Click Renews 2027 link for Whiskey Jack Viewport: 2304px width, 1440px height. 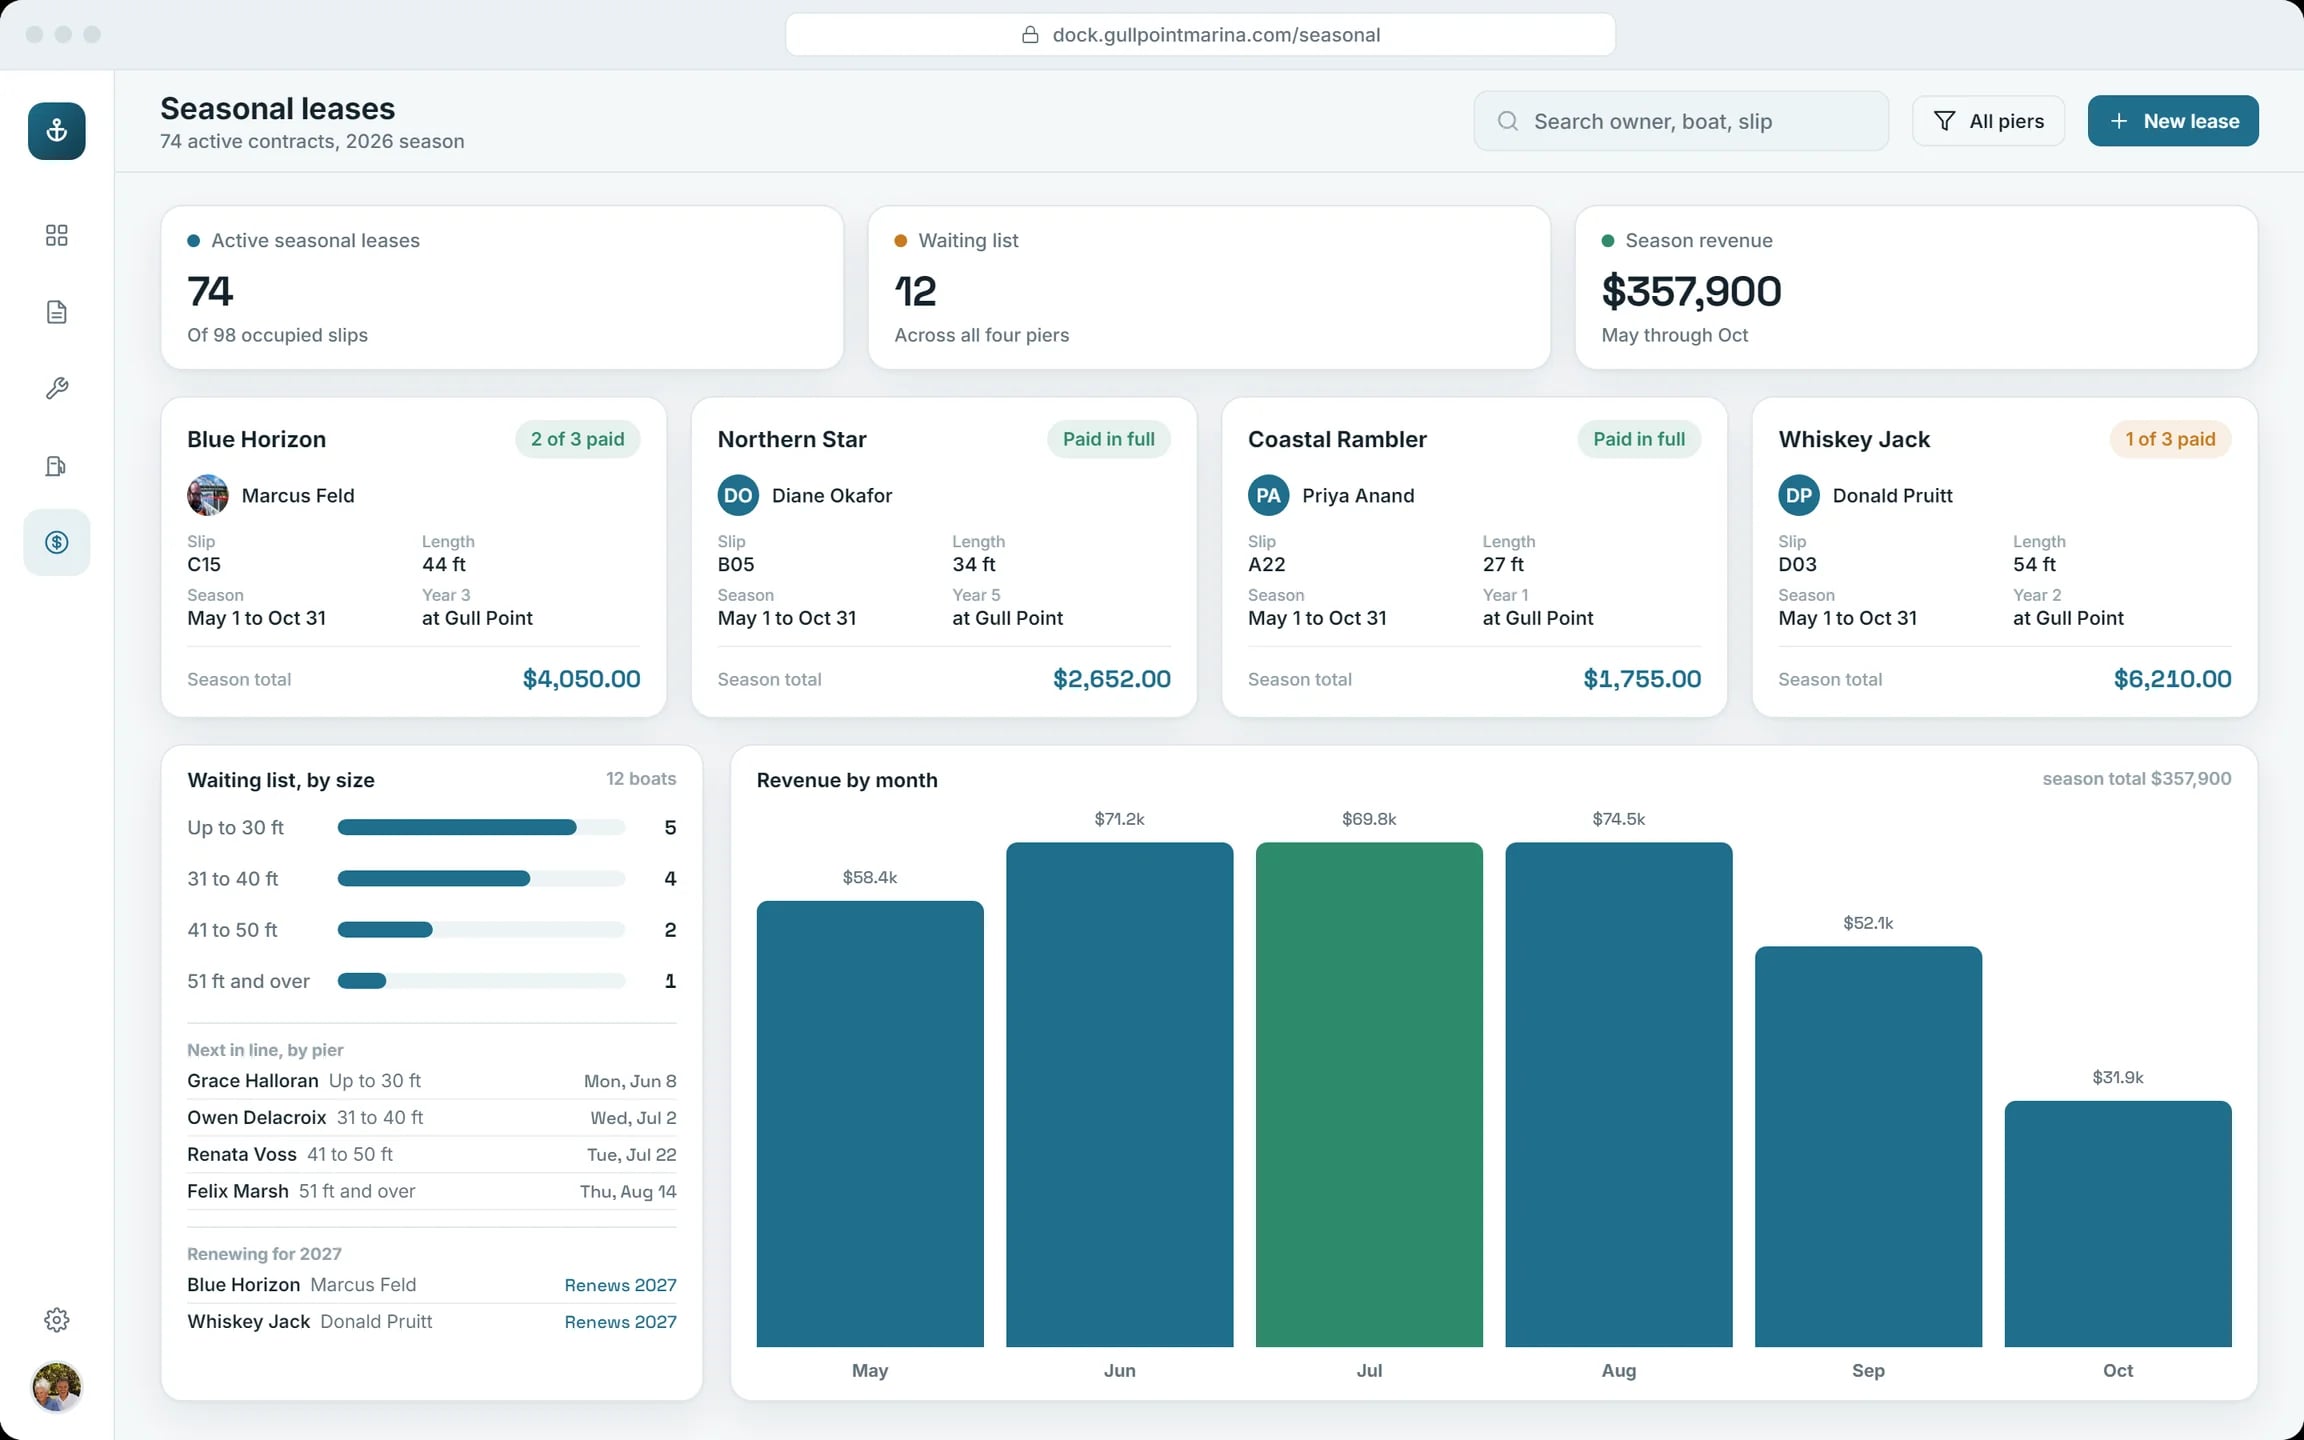click(620, 1322)
